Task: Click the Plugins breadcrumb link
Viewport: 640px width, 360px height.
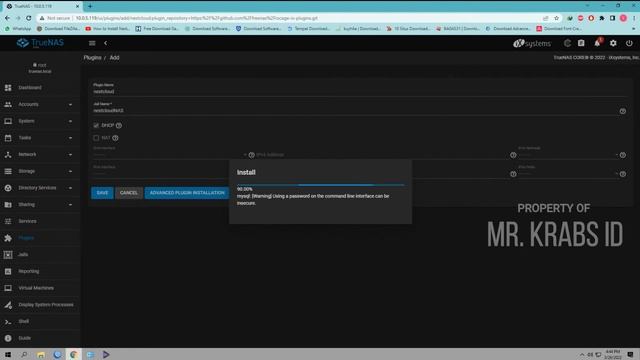Action: [x=92, y=58]
